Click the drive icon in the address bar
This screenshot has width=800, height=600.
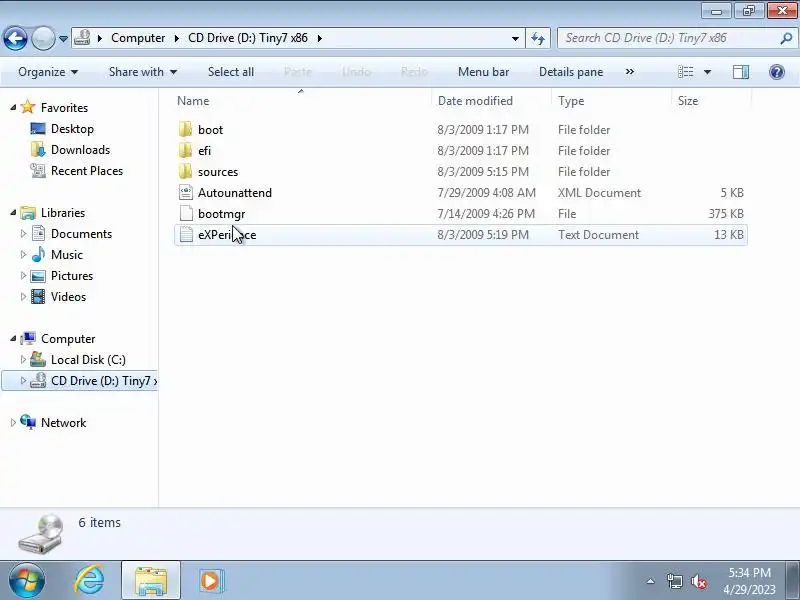pos(82,38)
